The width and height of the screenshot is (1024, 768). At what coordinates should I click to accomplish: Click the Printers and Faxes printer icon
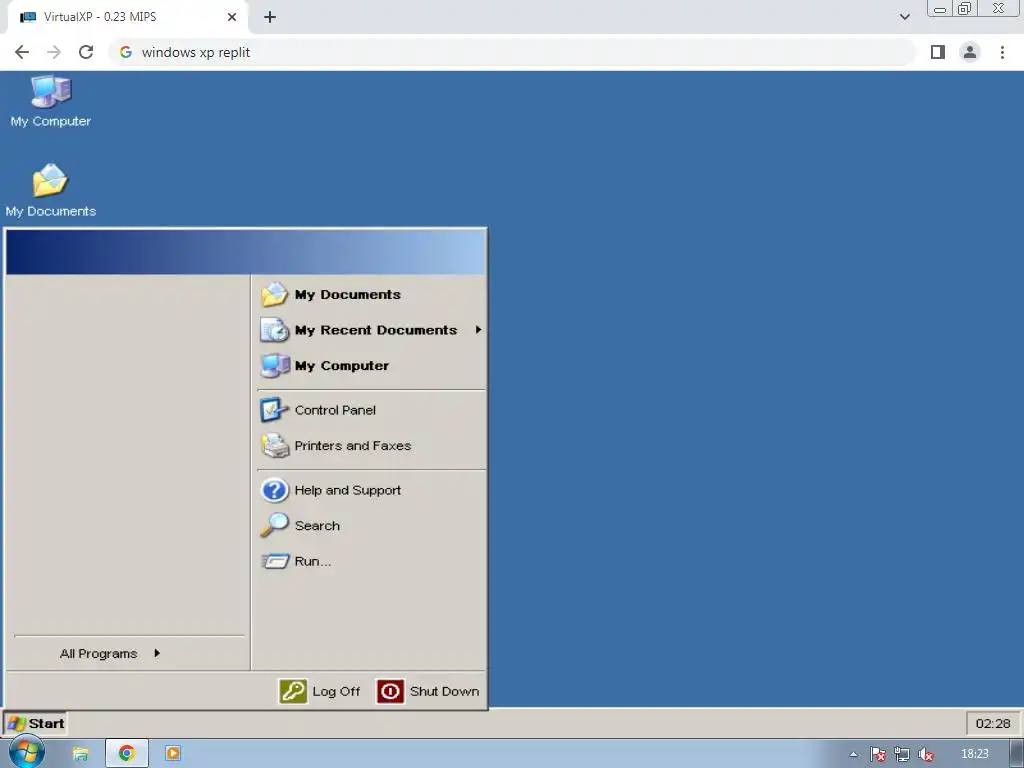click(x=274, y=446)
